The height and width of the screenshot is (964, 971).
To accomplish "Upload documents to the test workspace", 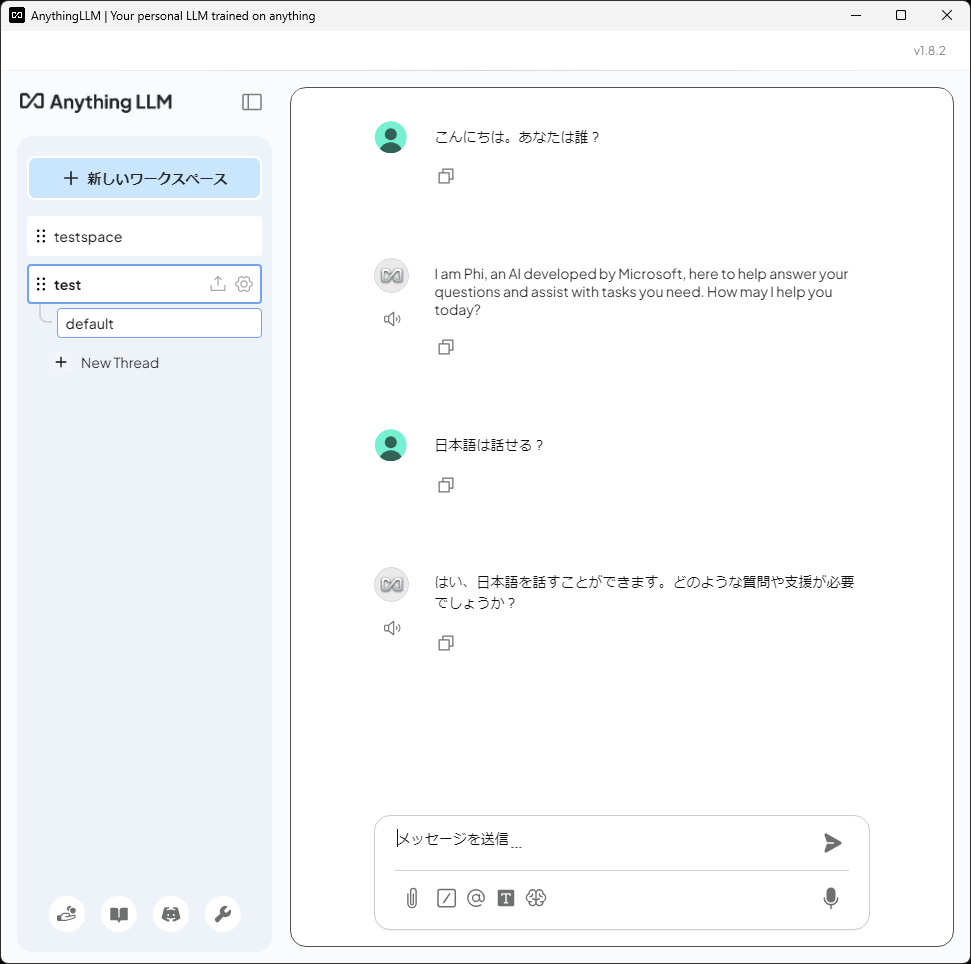I will click(x=217, y=284).
